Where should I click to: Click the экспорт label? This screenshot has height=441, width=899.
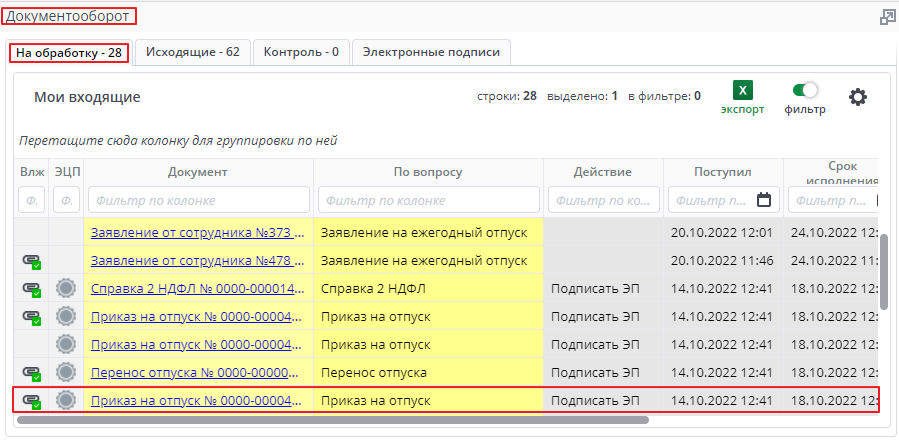[742, 110]
